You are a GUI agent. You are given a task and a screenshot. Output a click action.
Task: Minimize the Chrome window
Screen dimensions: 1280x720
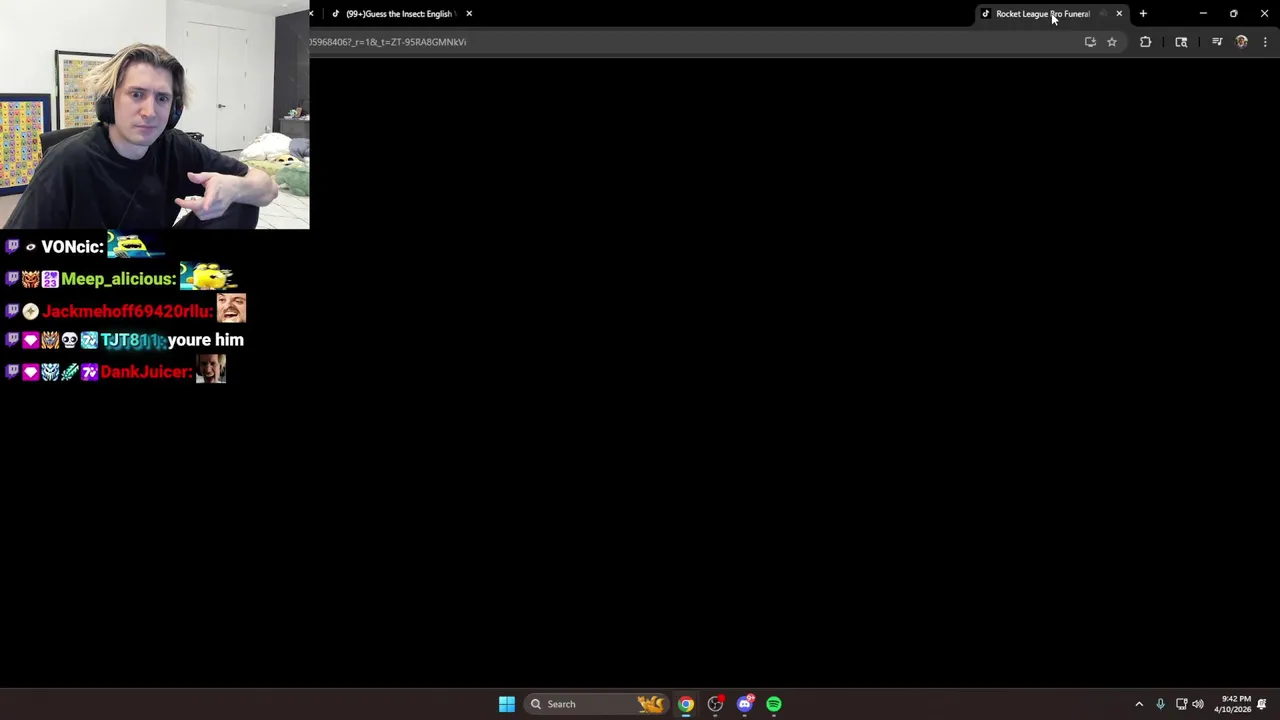[1203, 14]
